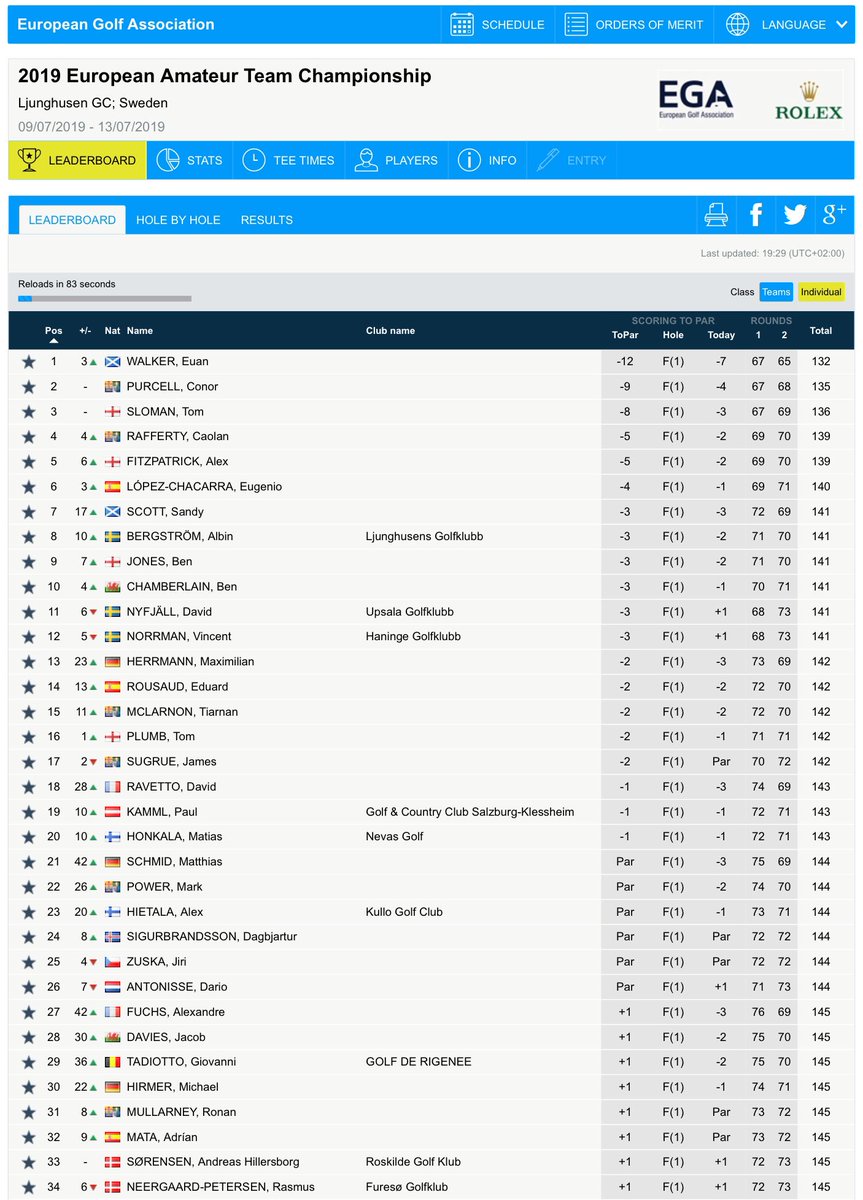
Task: Open the Schedule calendar icon
Action: click(x=463, y=25)
